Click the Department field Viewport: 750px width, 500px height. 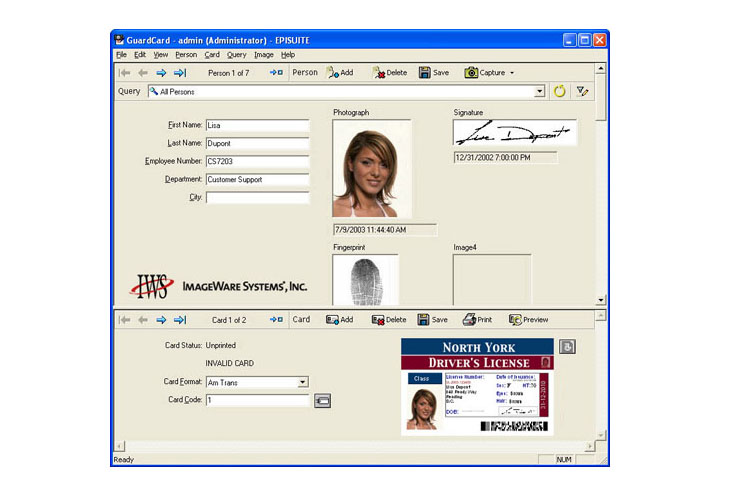pos(257,179)
